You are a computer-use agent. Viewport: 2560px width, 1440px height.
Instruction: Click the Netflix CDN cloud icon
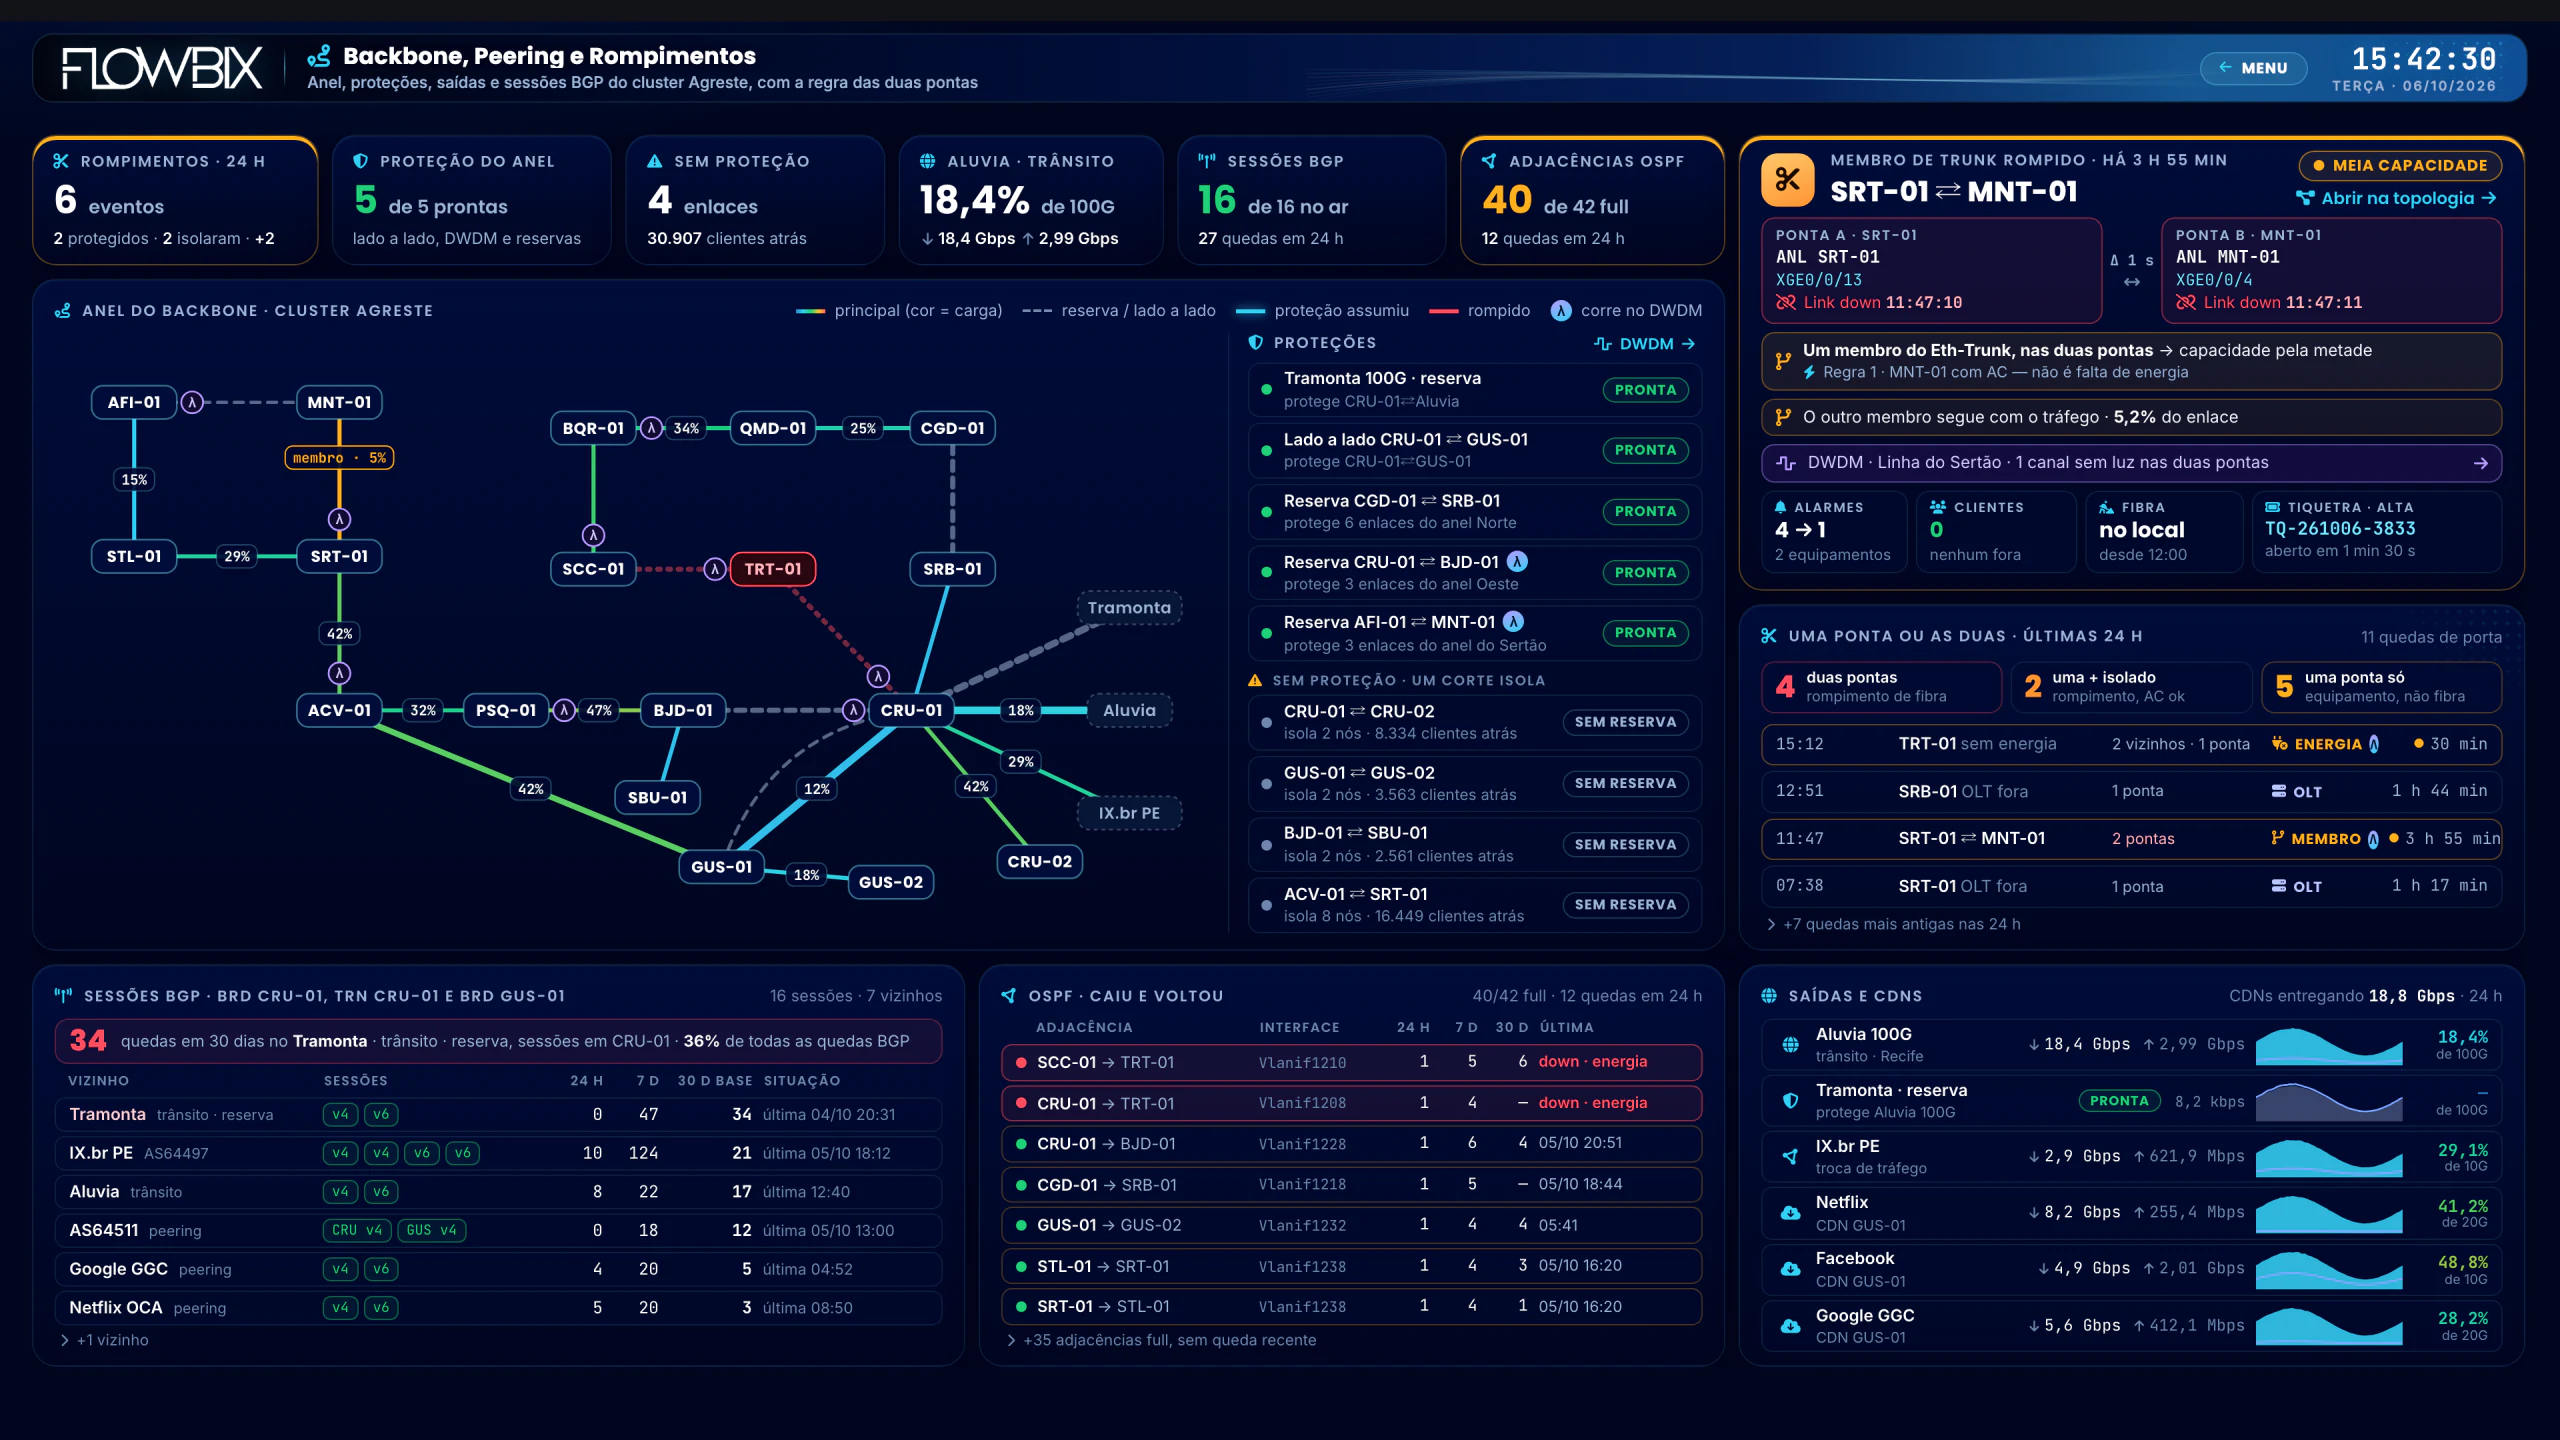pyautogui.click(x=1790, y=1213)
